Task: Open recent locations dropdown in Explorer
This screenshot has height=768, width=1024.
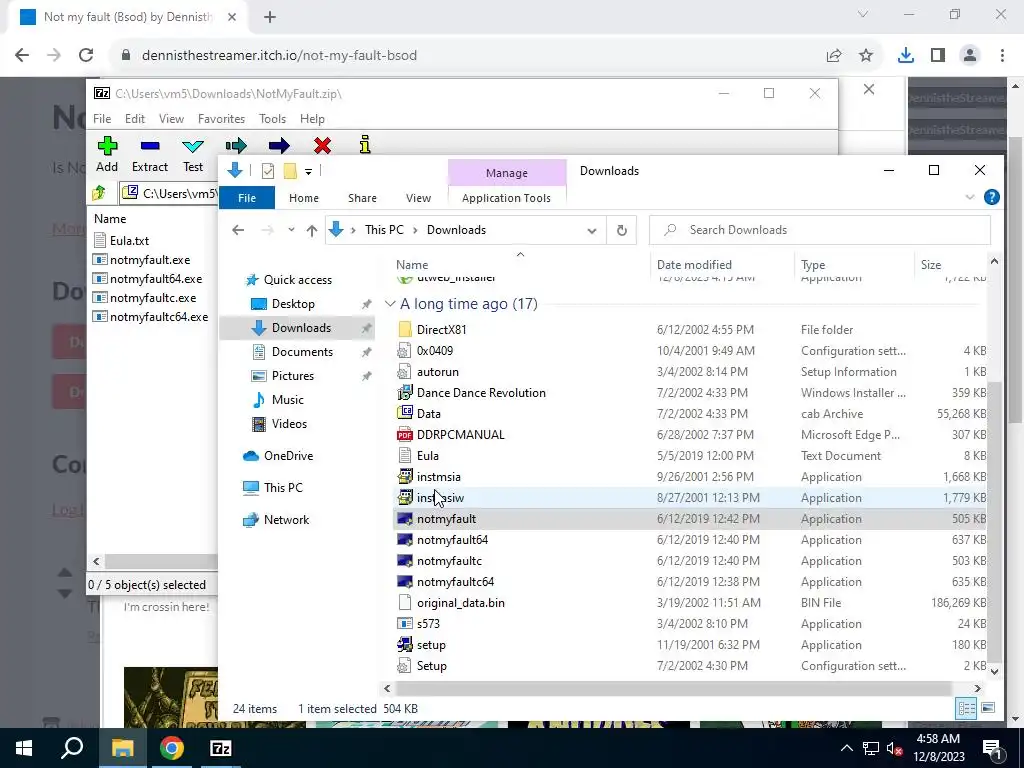Action: (x=291, y=230)
